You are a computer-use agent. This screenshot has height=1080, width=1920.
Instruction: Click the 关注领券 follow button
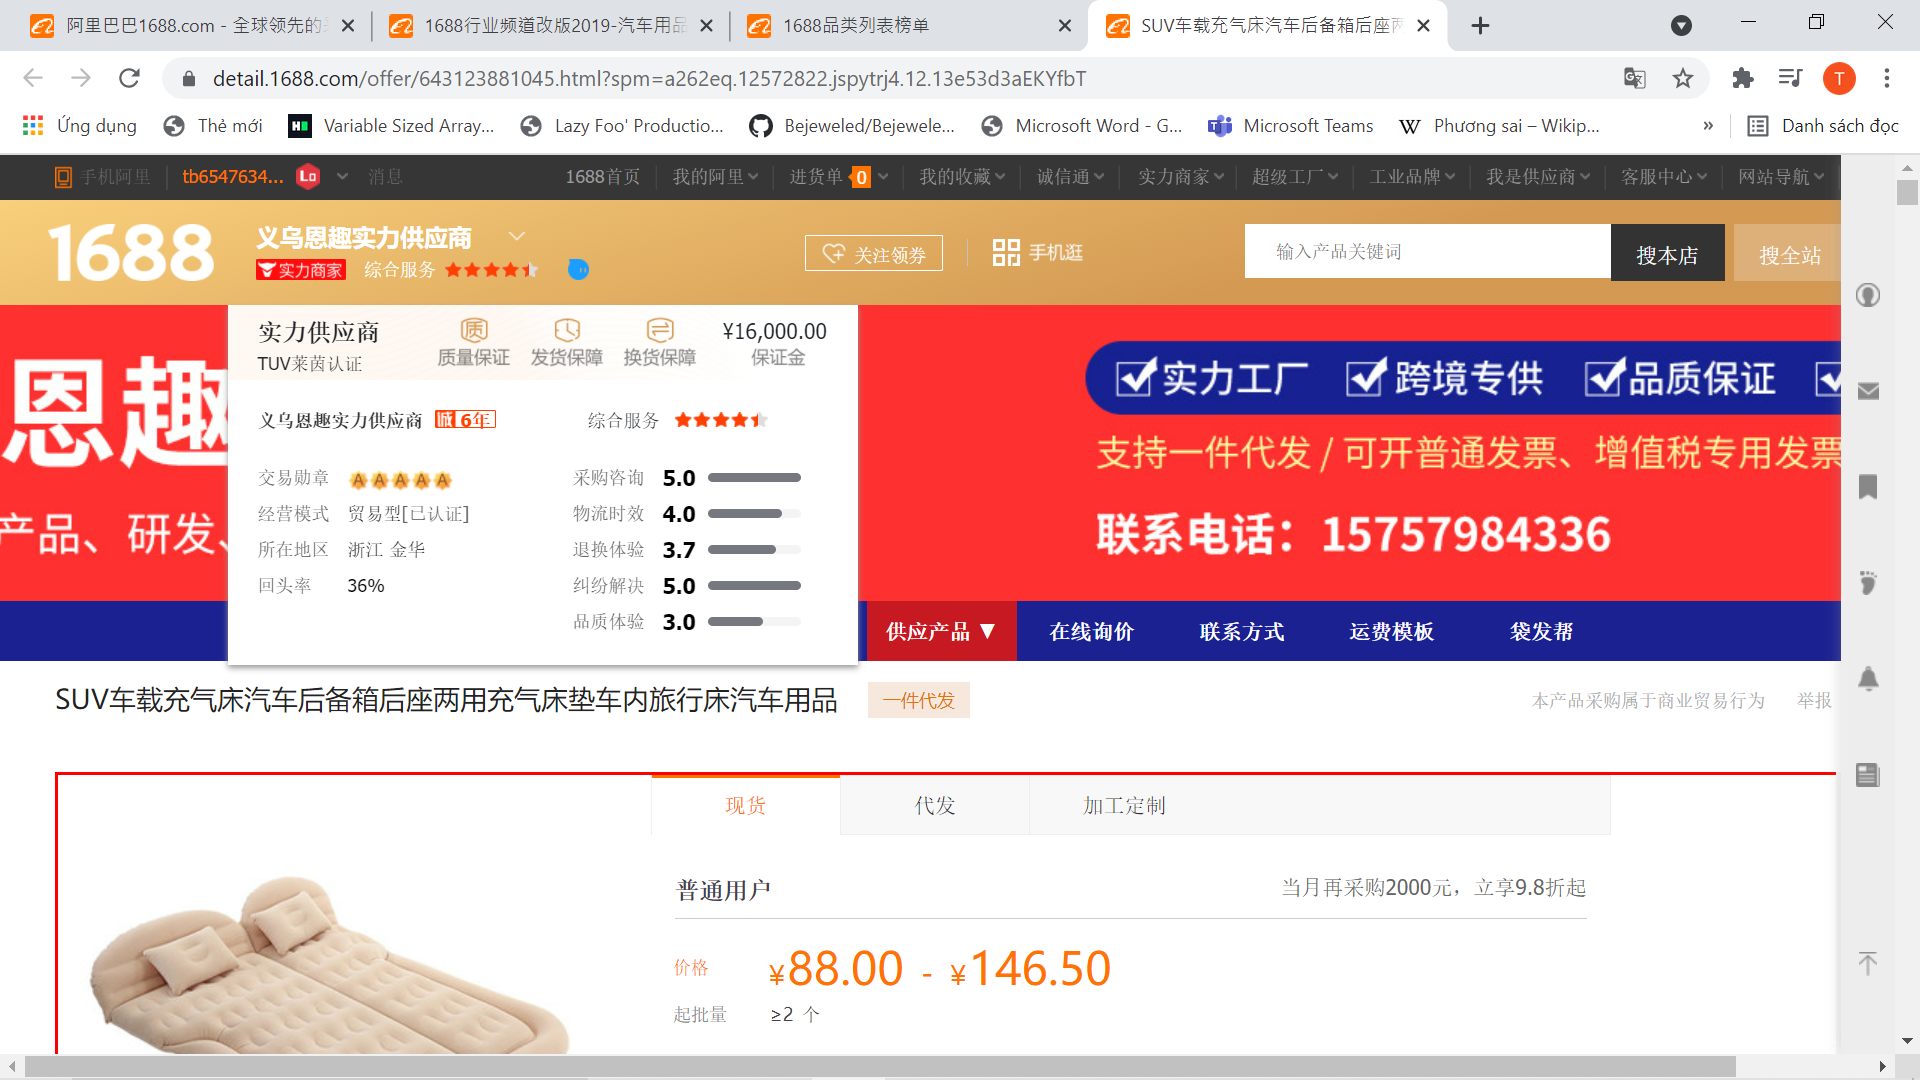pyautogui.click(x=874, y=254)
